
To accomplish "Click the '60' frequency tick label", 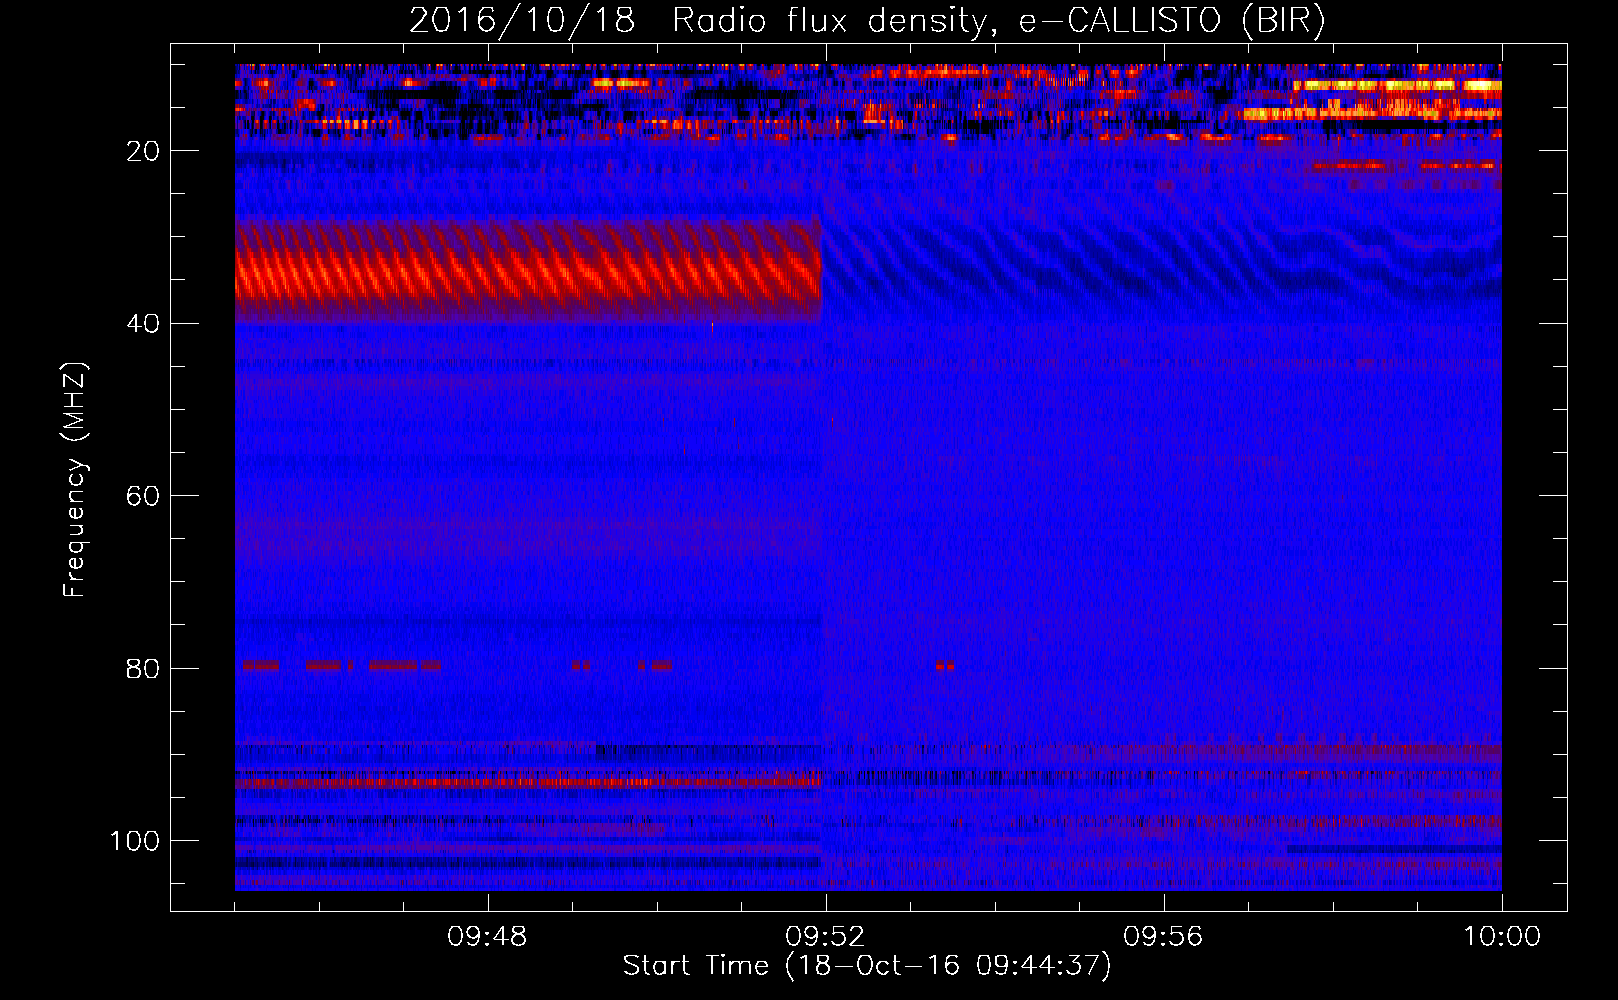I will pos(143,497).
